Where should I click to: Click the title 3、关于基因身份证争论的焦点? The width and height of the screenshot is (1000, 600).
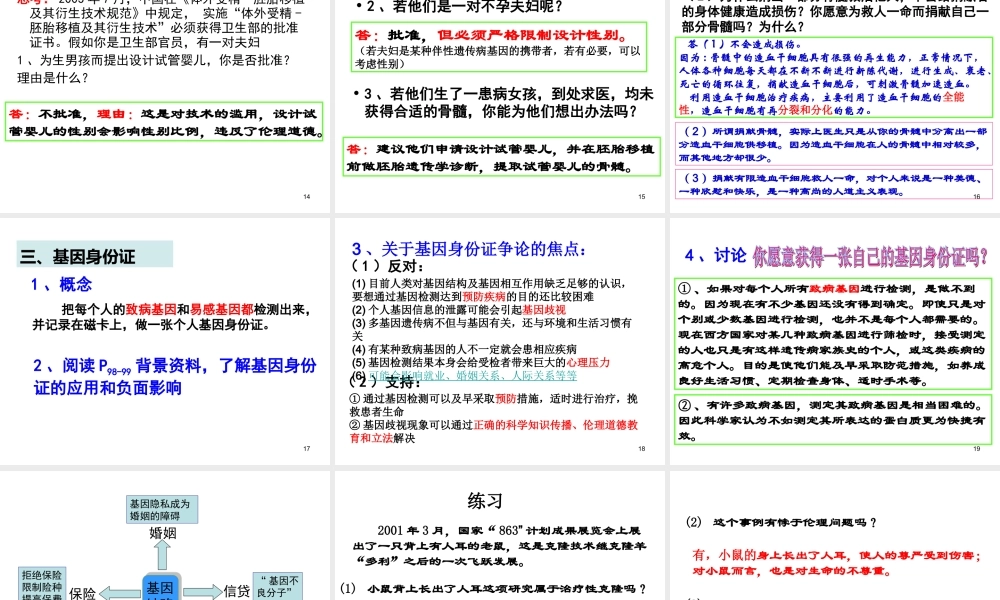(x=469, y=249)
